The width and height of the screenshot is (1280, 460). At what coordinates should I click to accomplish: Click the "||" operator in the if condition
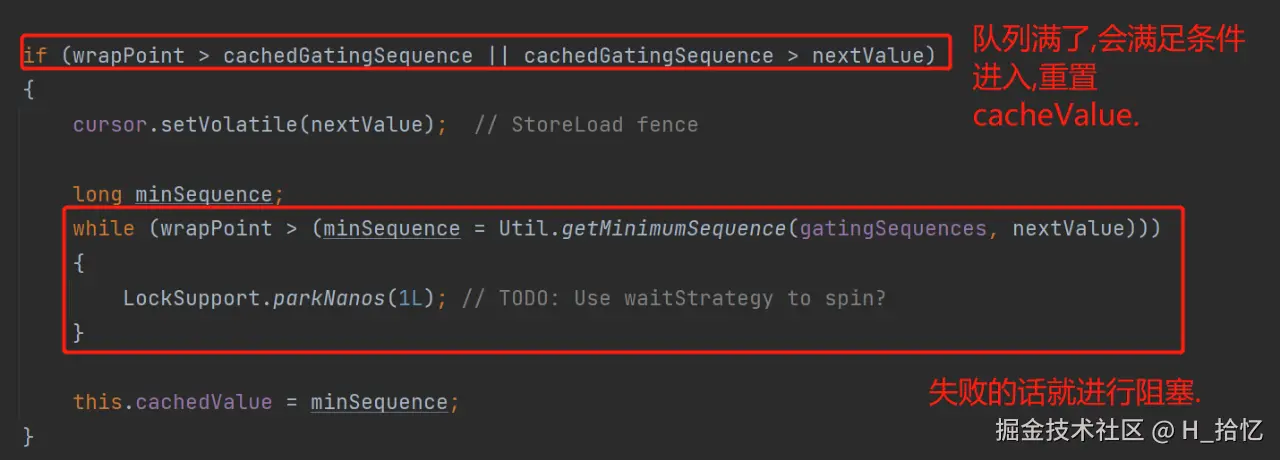[x=498, y=55]
